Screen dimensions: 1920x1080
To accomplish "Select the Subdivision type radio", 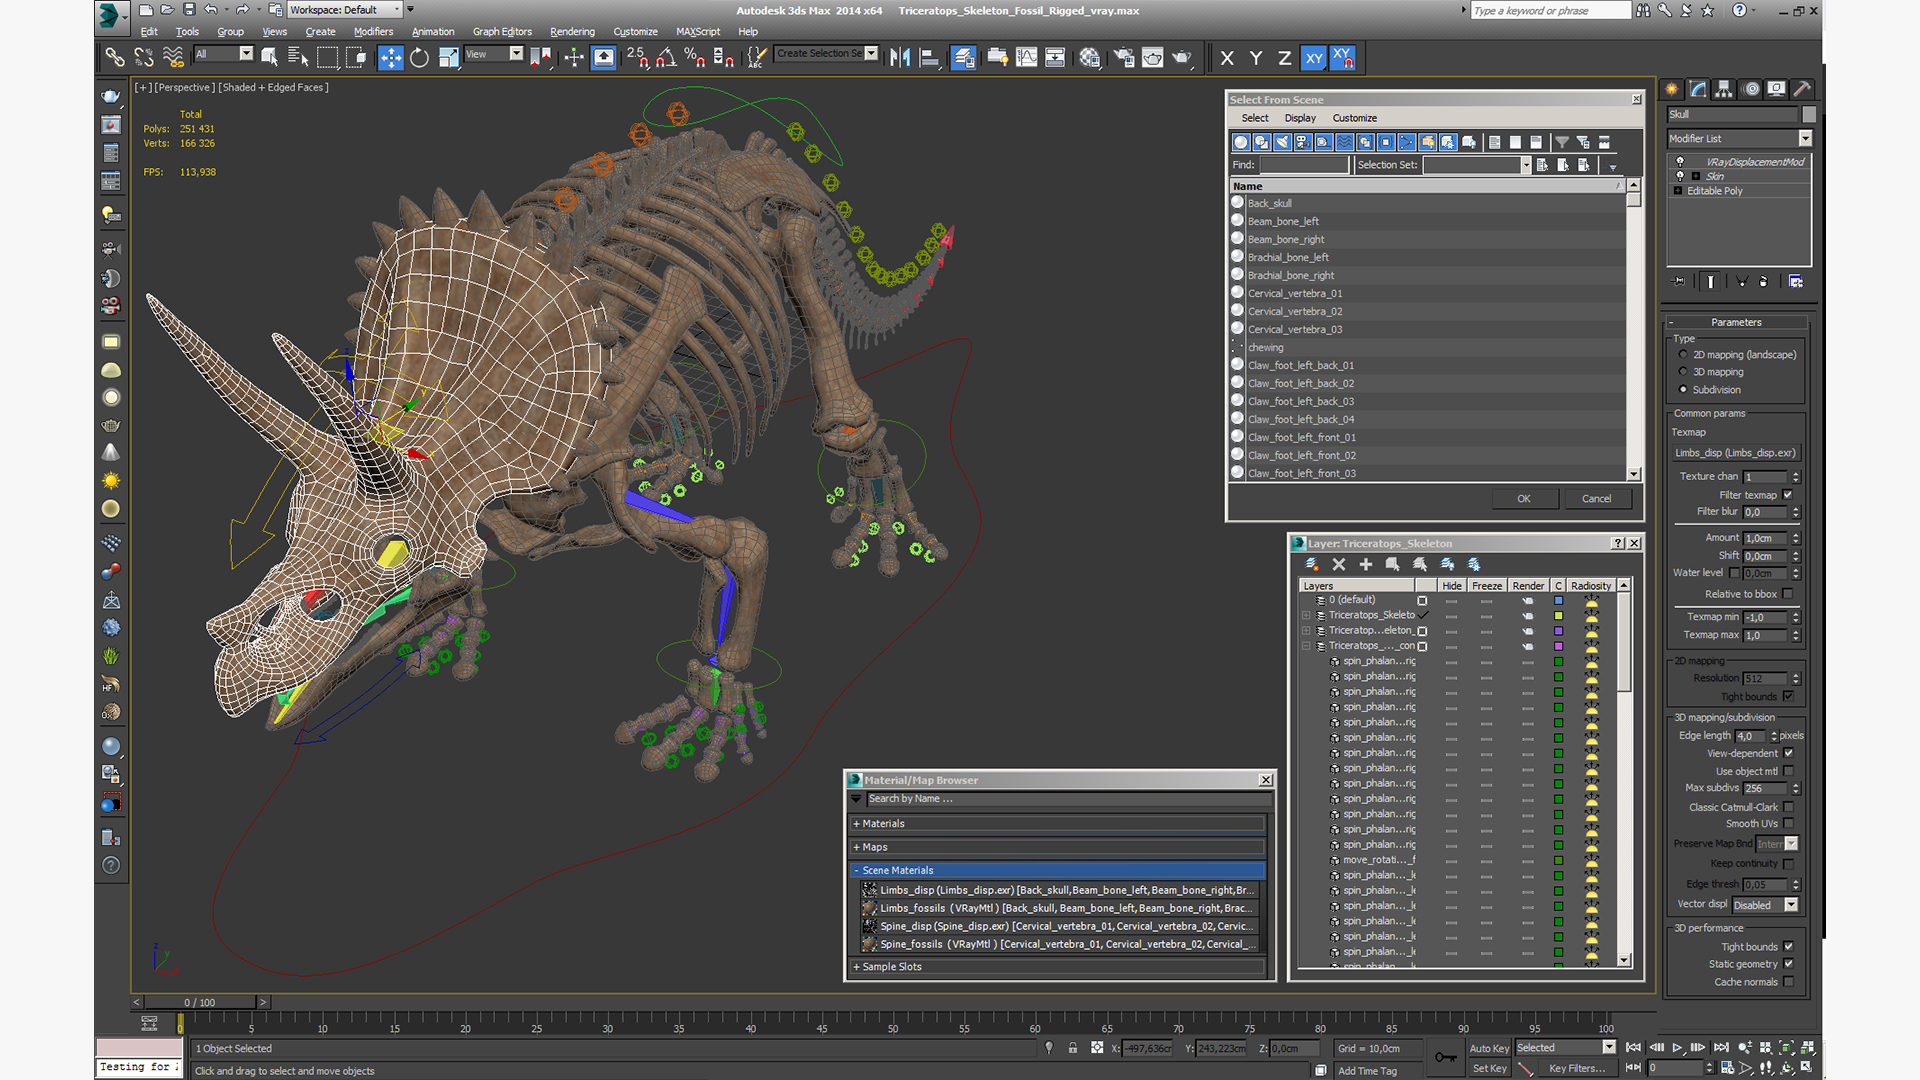I will coord(1683,390).
